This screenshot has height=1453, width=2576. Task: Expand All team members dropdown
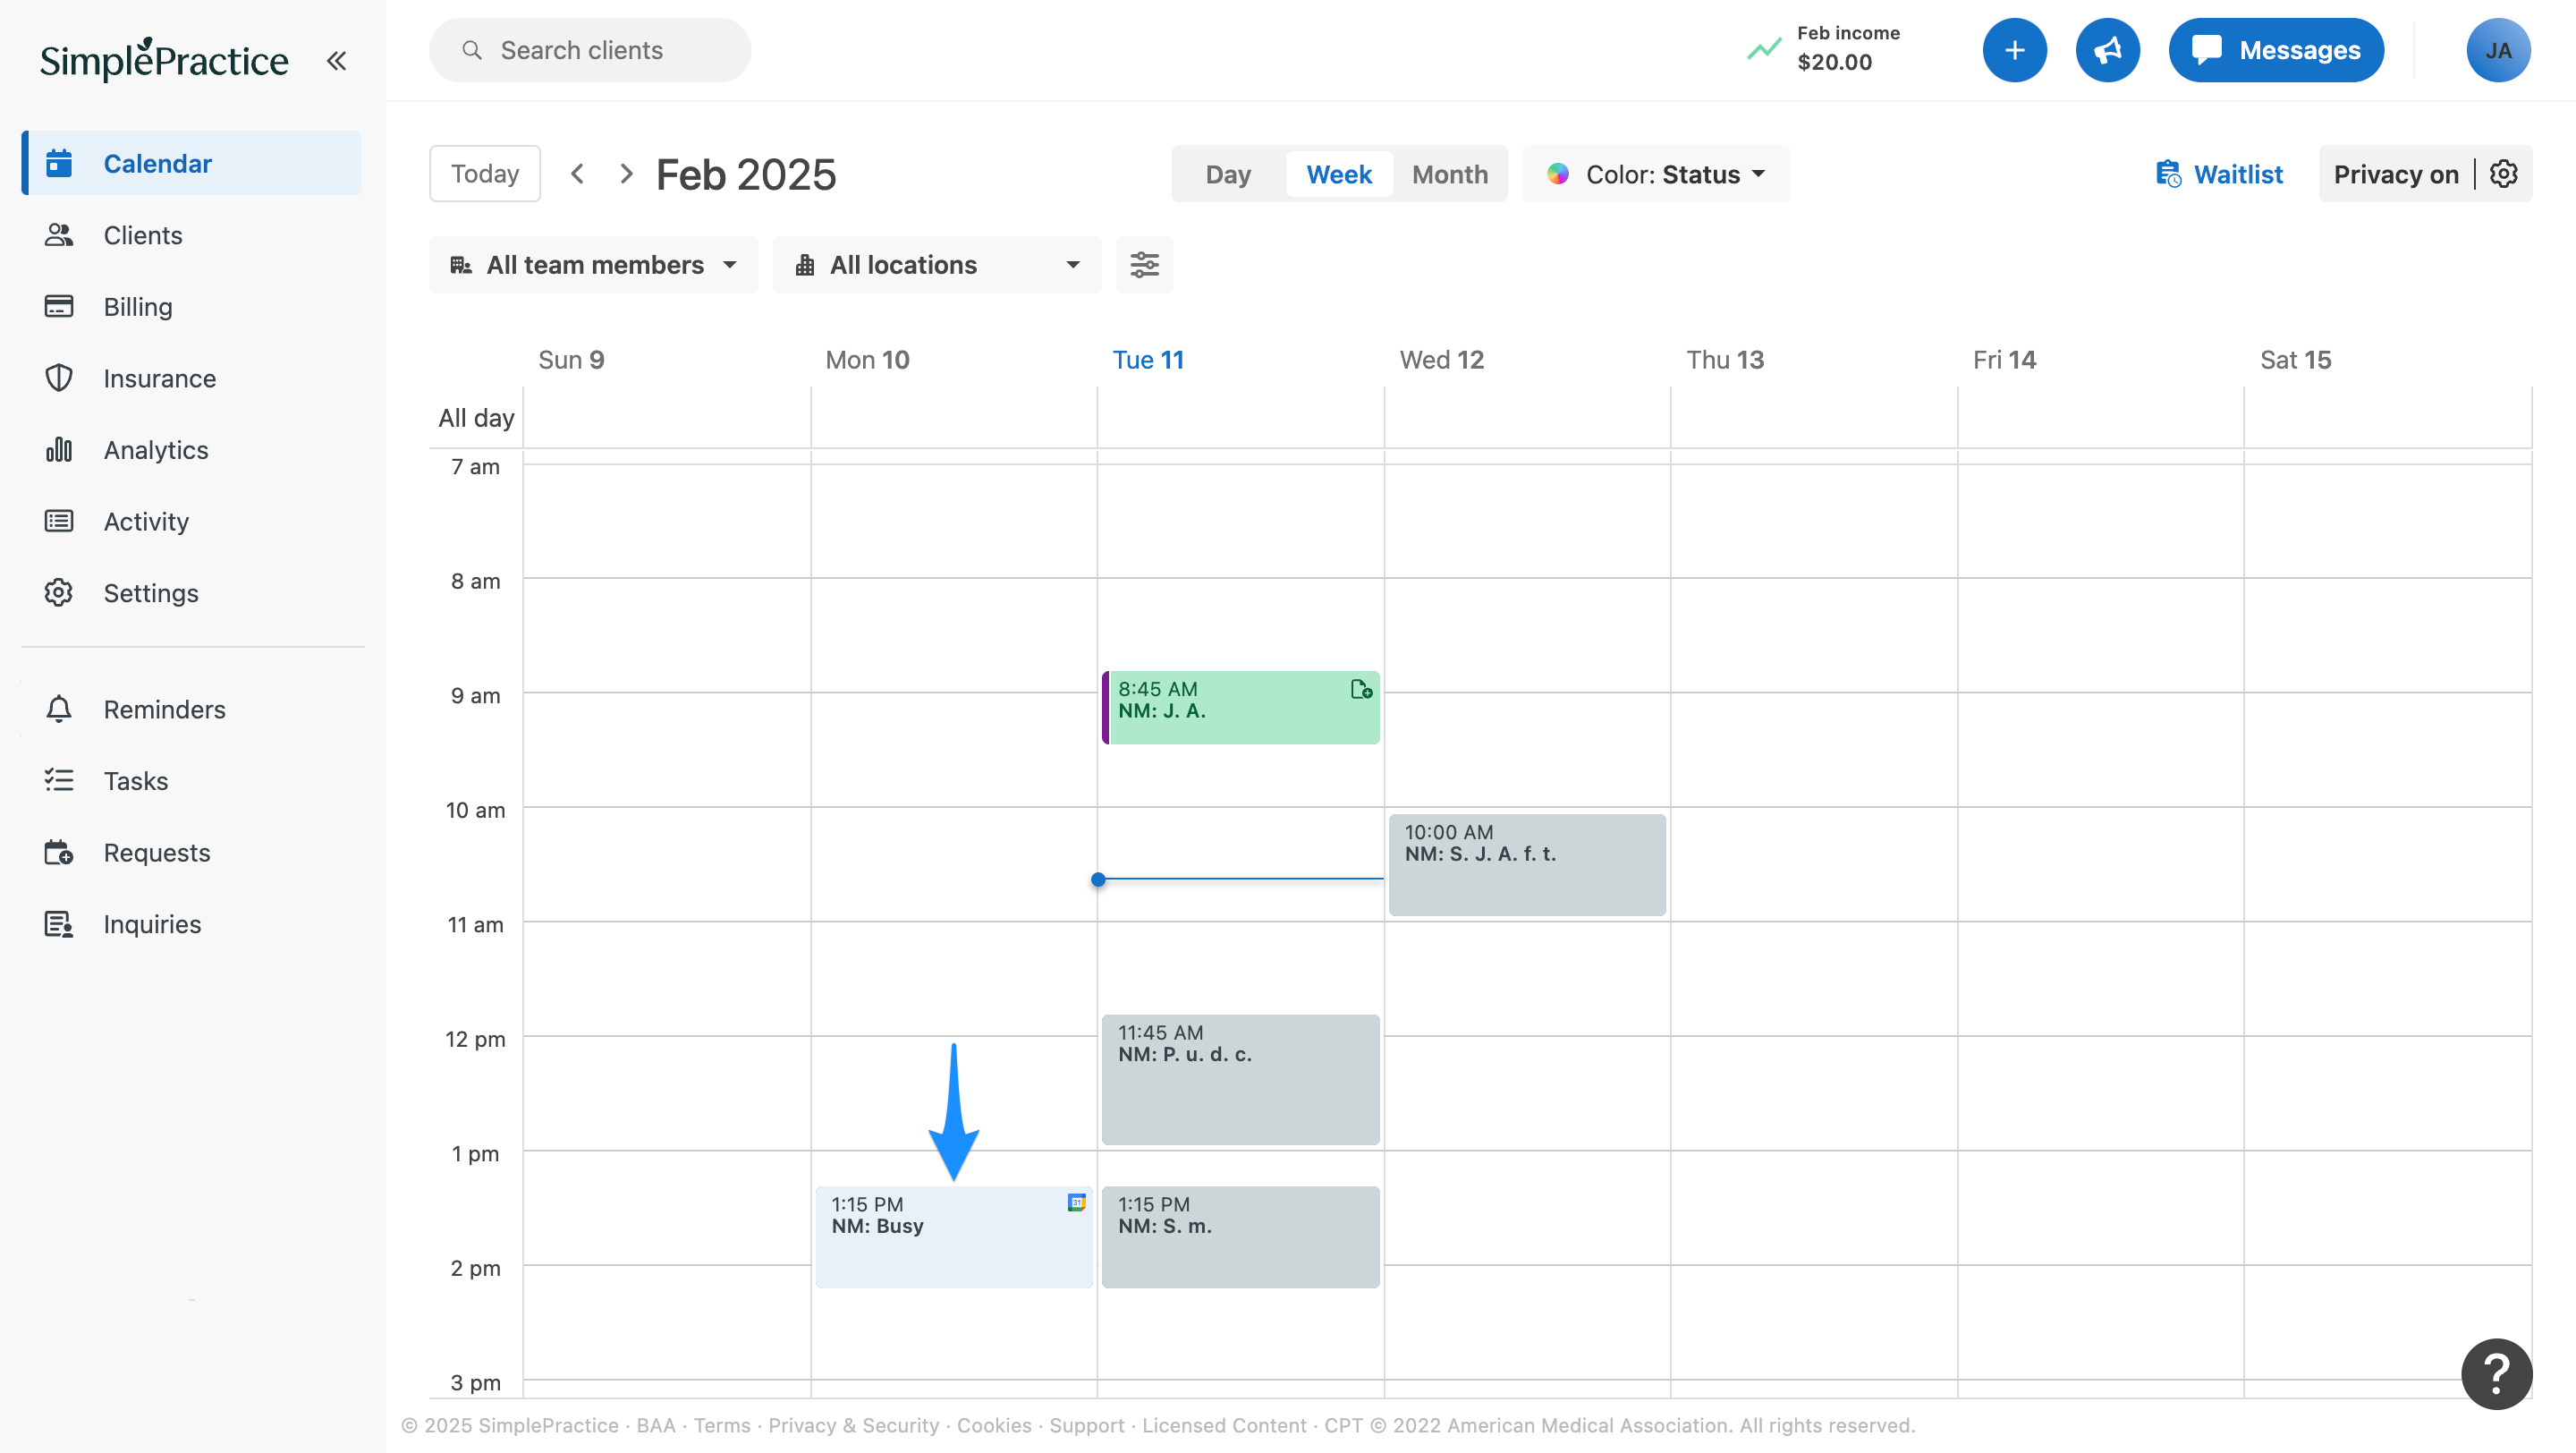pyautogui.click(x=594, y=265)
